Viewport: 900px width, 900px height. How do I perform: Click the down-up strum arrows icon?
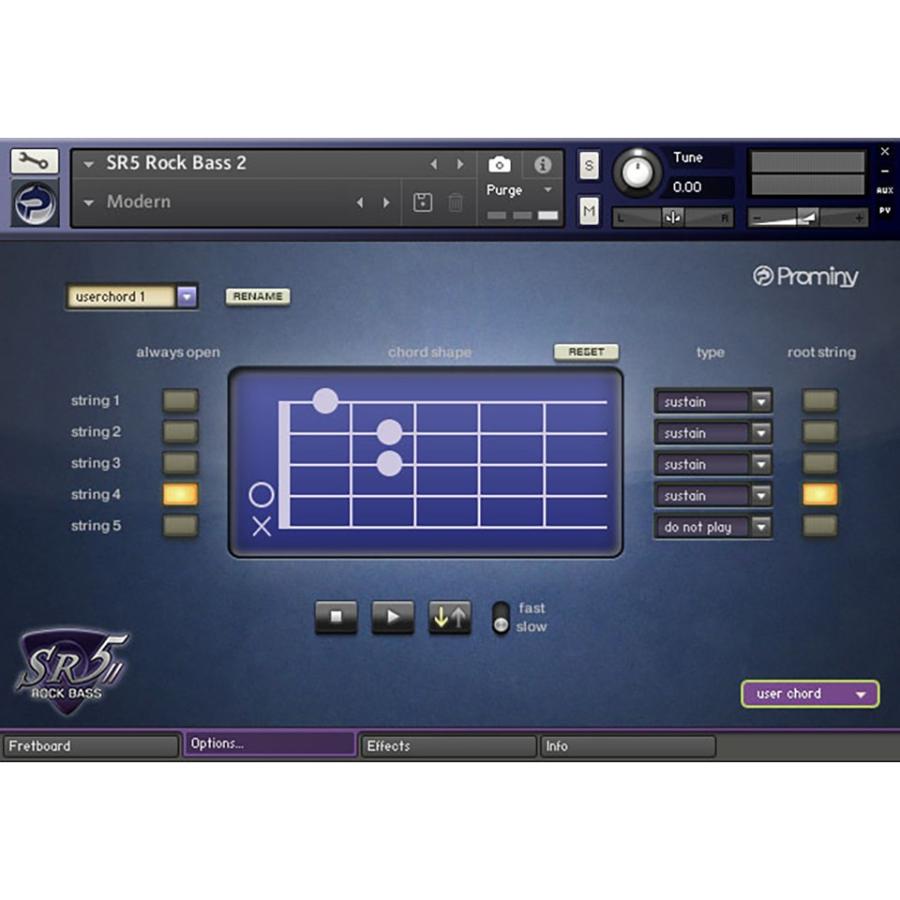point(449,617)
